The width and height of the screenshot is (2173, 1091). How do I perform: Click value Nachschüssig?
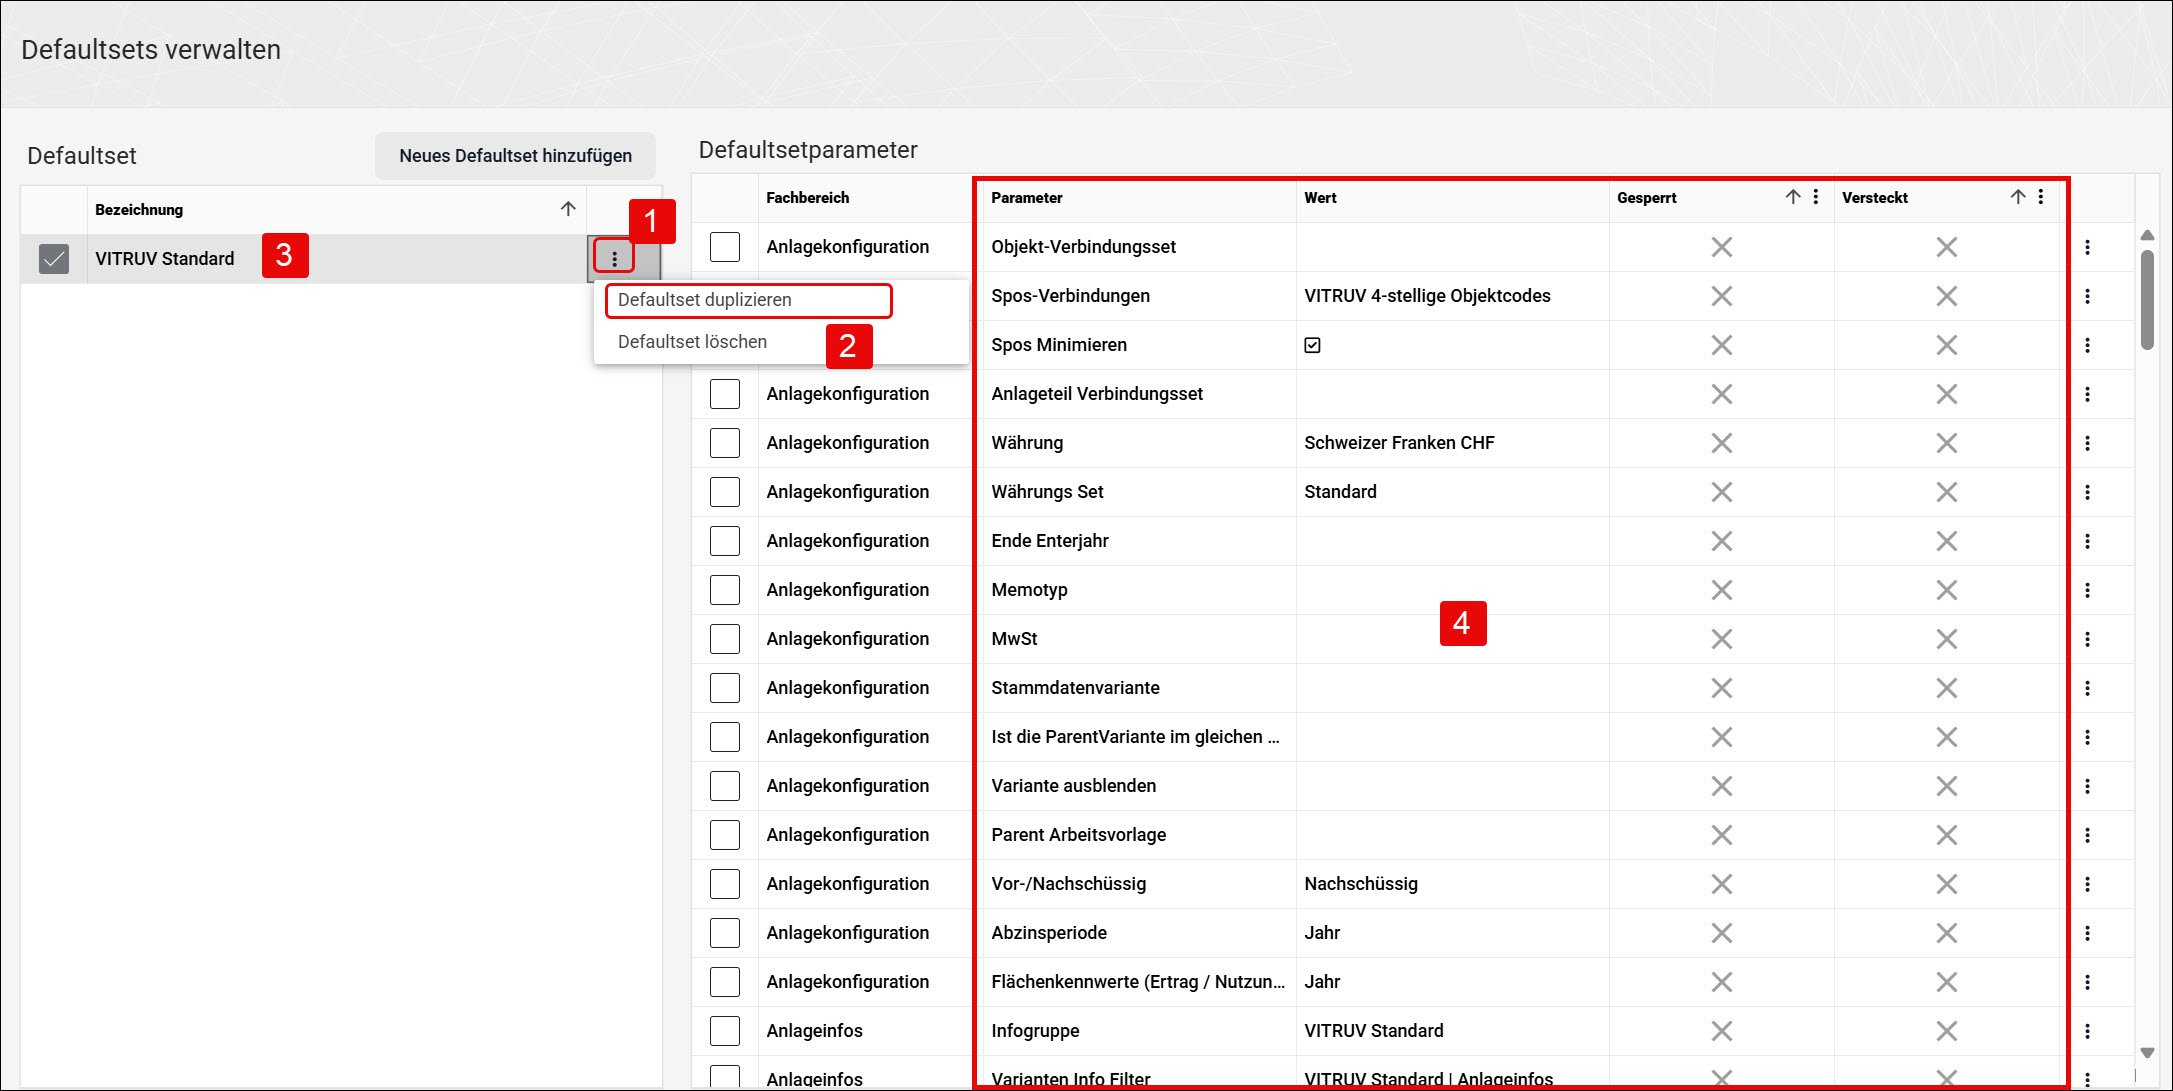[1360, 884]
